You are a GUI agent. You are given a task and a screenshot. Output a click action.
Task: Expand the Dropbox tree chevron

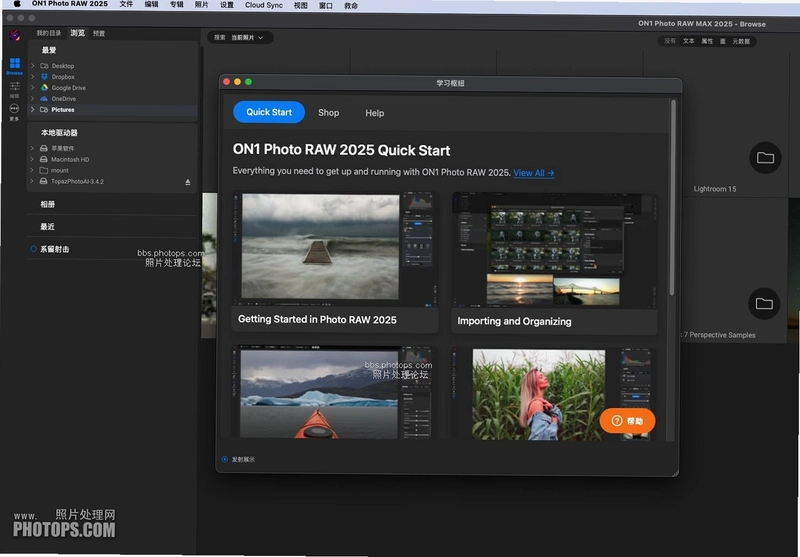point(33,77)
